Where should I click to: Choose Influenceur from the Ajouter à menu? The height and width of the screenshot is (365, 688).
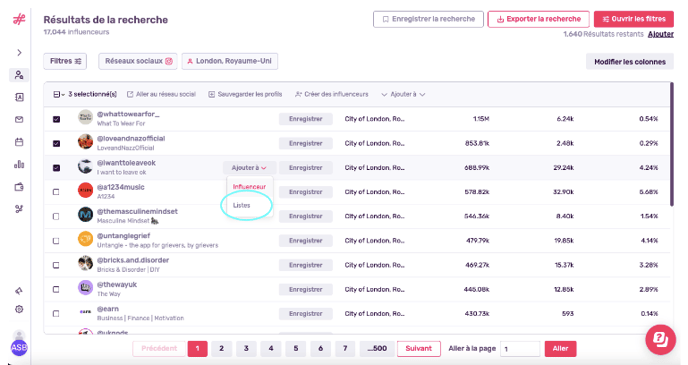249,187
